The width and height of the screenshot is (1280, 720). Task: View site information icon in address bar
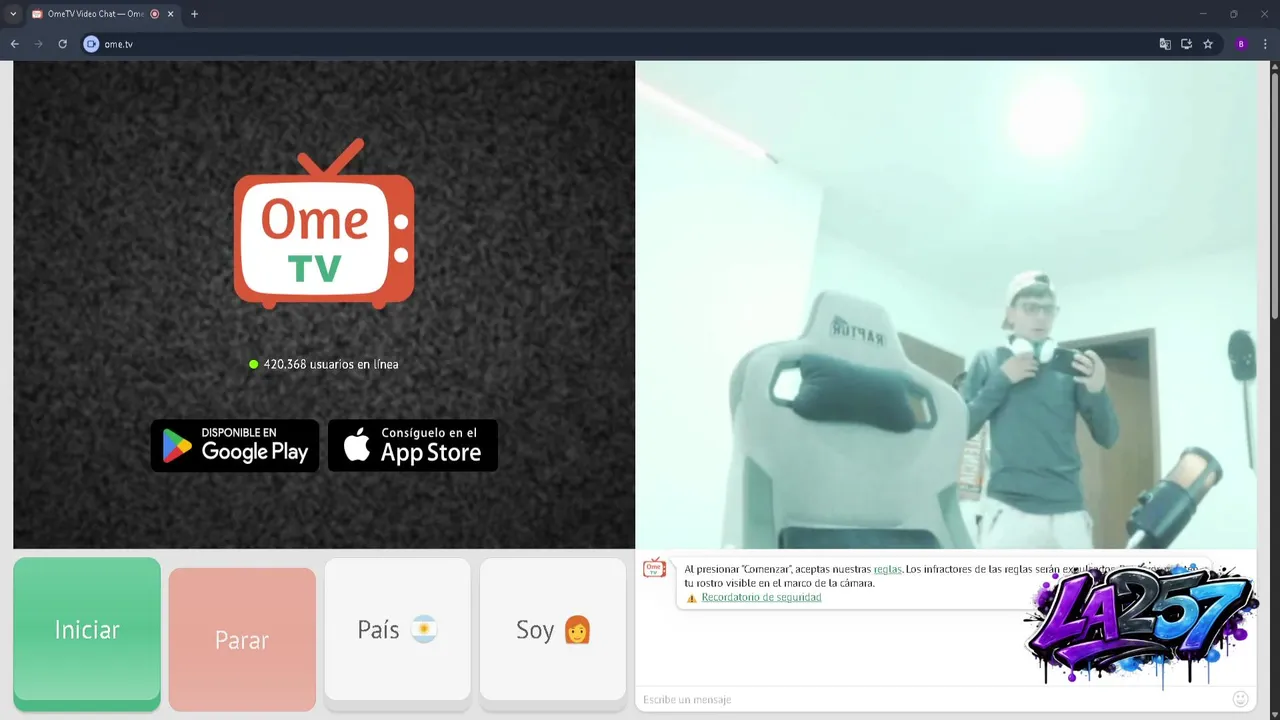click(x=91, y=44)
